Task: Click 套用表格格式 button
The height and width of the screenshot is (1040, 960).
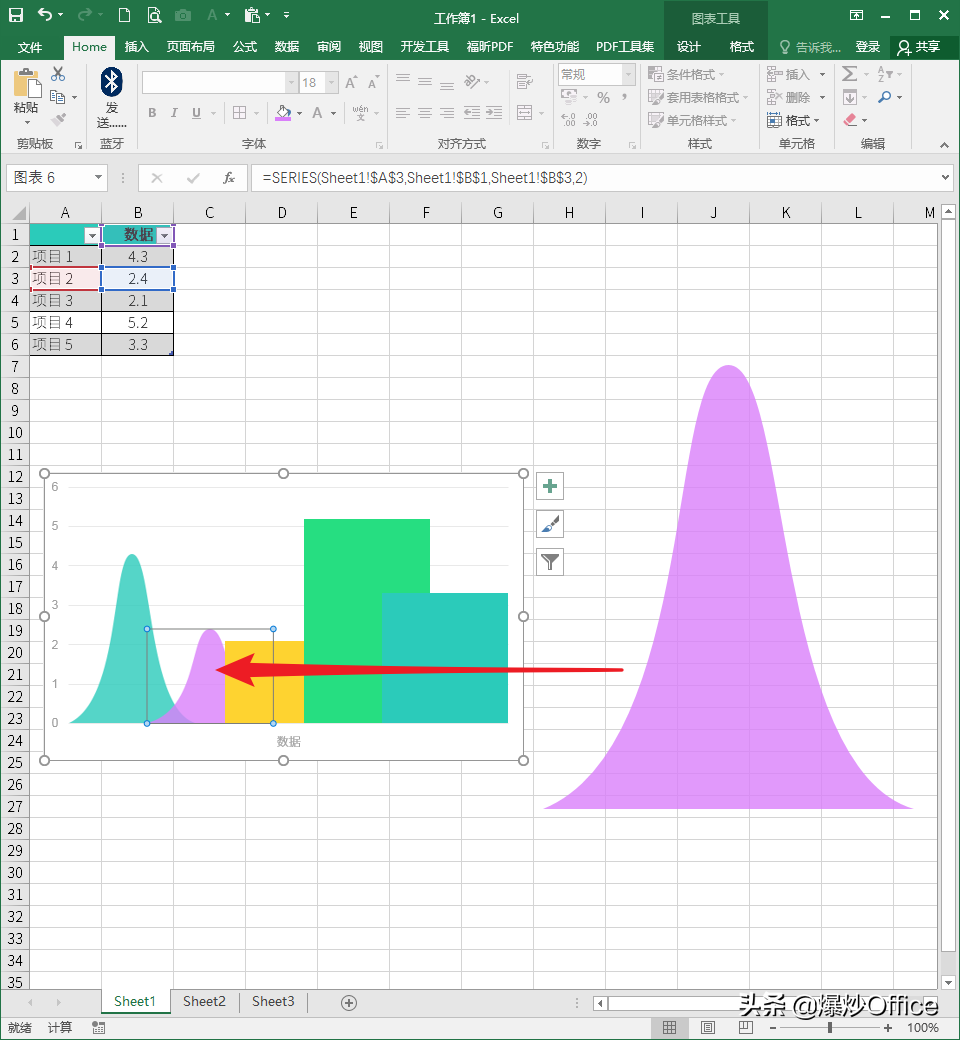Action: click(699, 98)
